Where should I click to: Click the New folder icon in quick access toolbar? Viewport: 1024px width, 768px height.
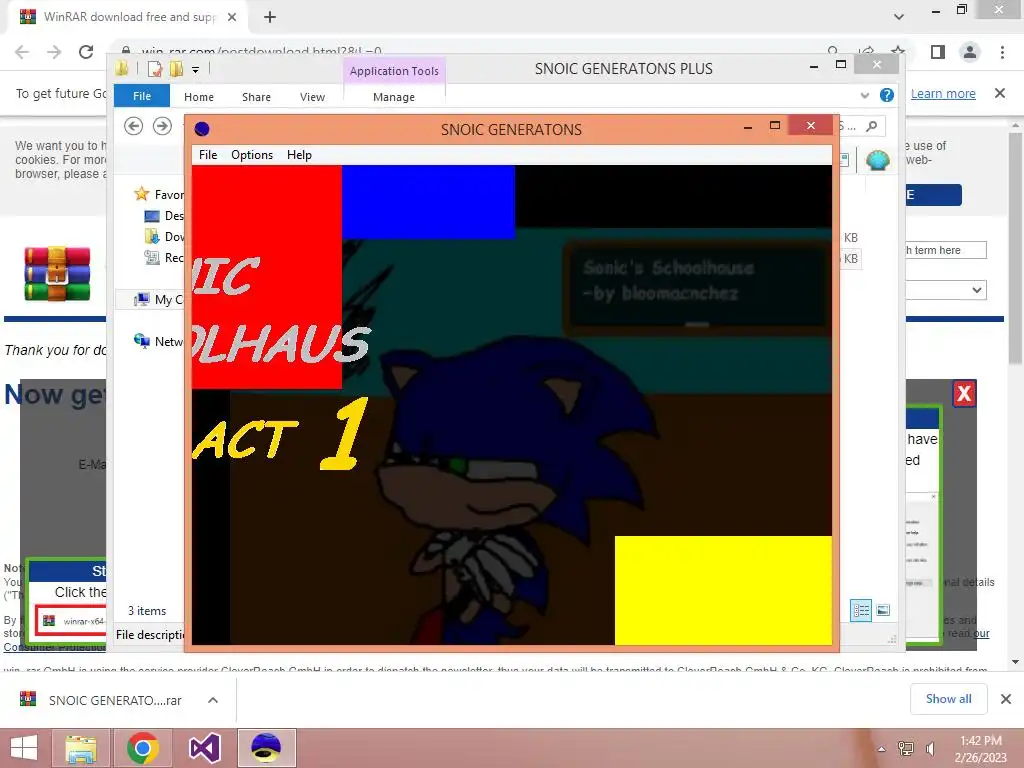tap(176, 69)
